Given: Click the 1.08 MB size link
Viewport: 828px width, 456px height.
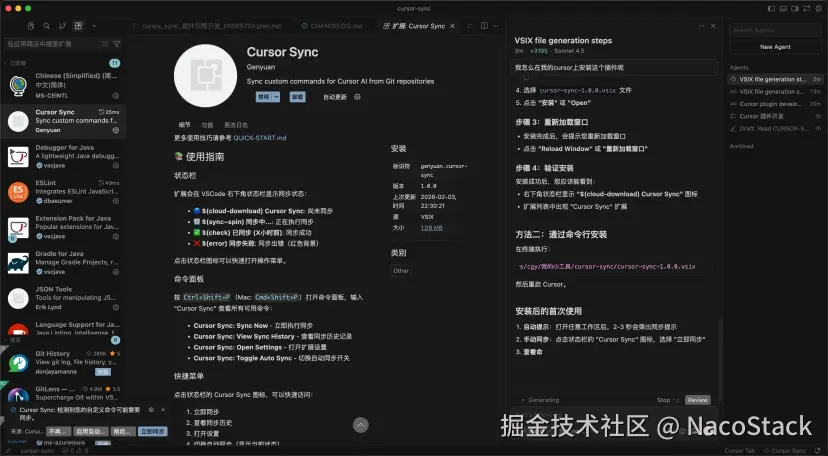Looking at the screenshot, I should click(431, 228).
